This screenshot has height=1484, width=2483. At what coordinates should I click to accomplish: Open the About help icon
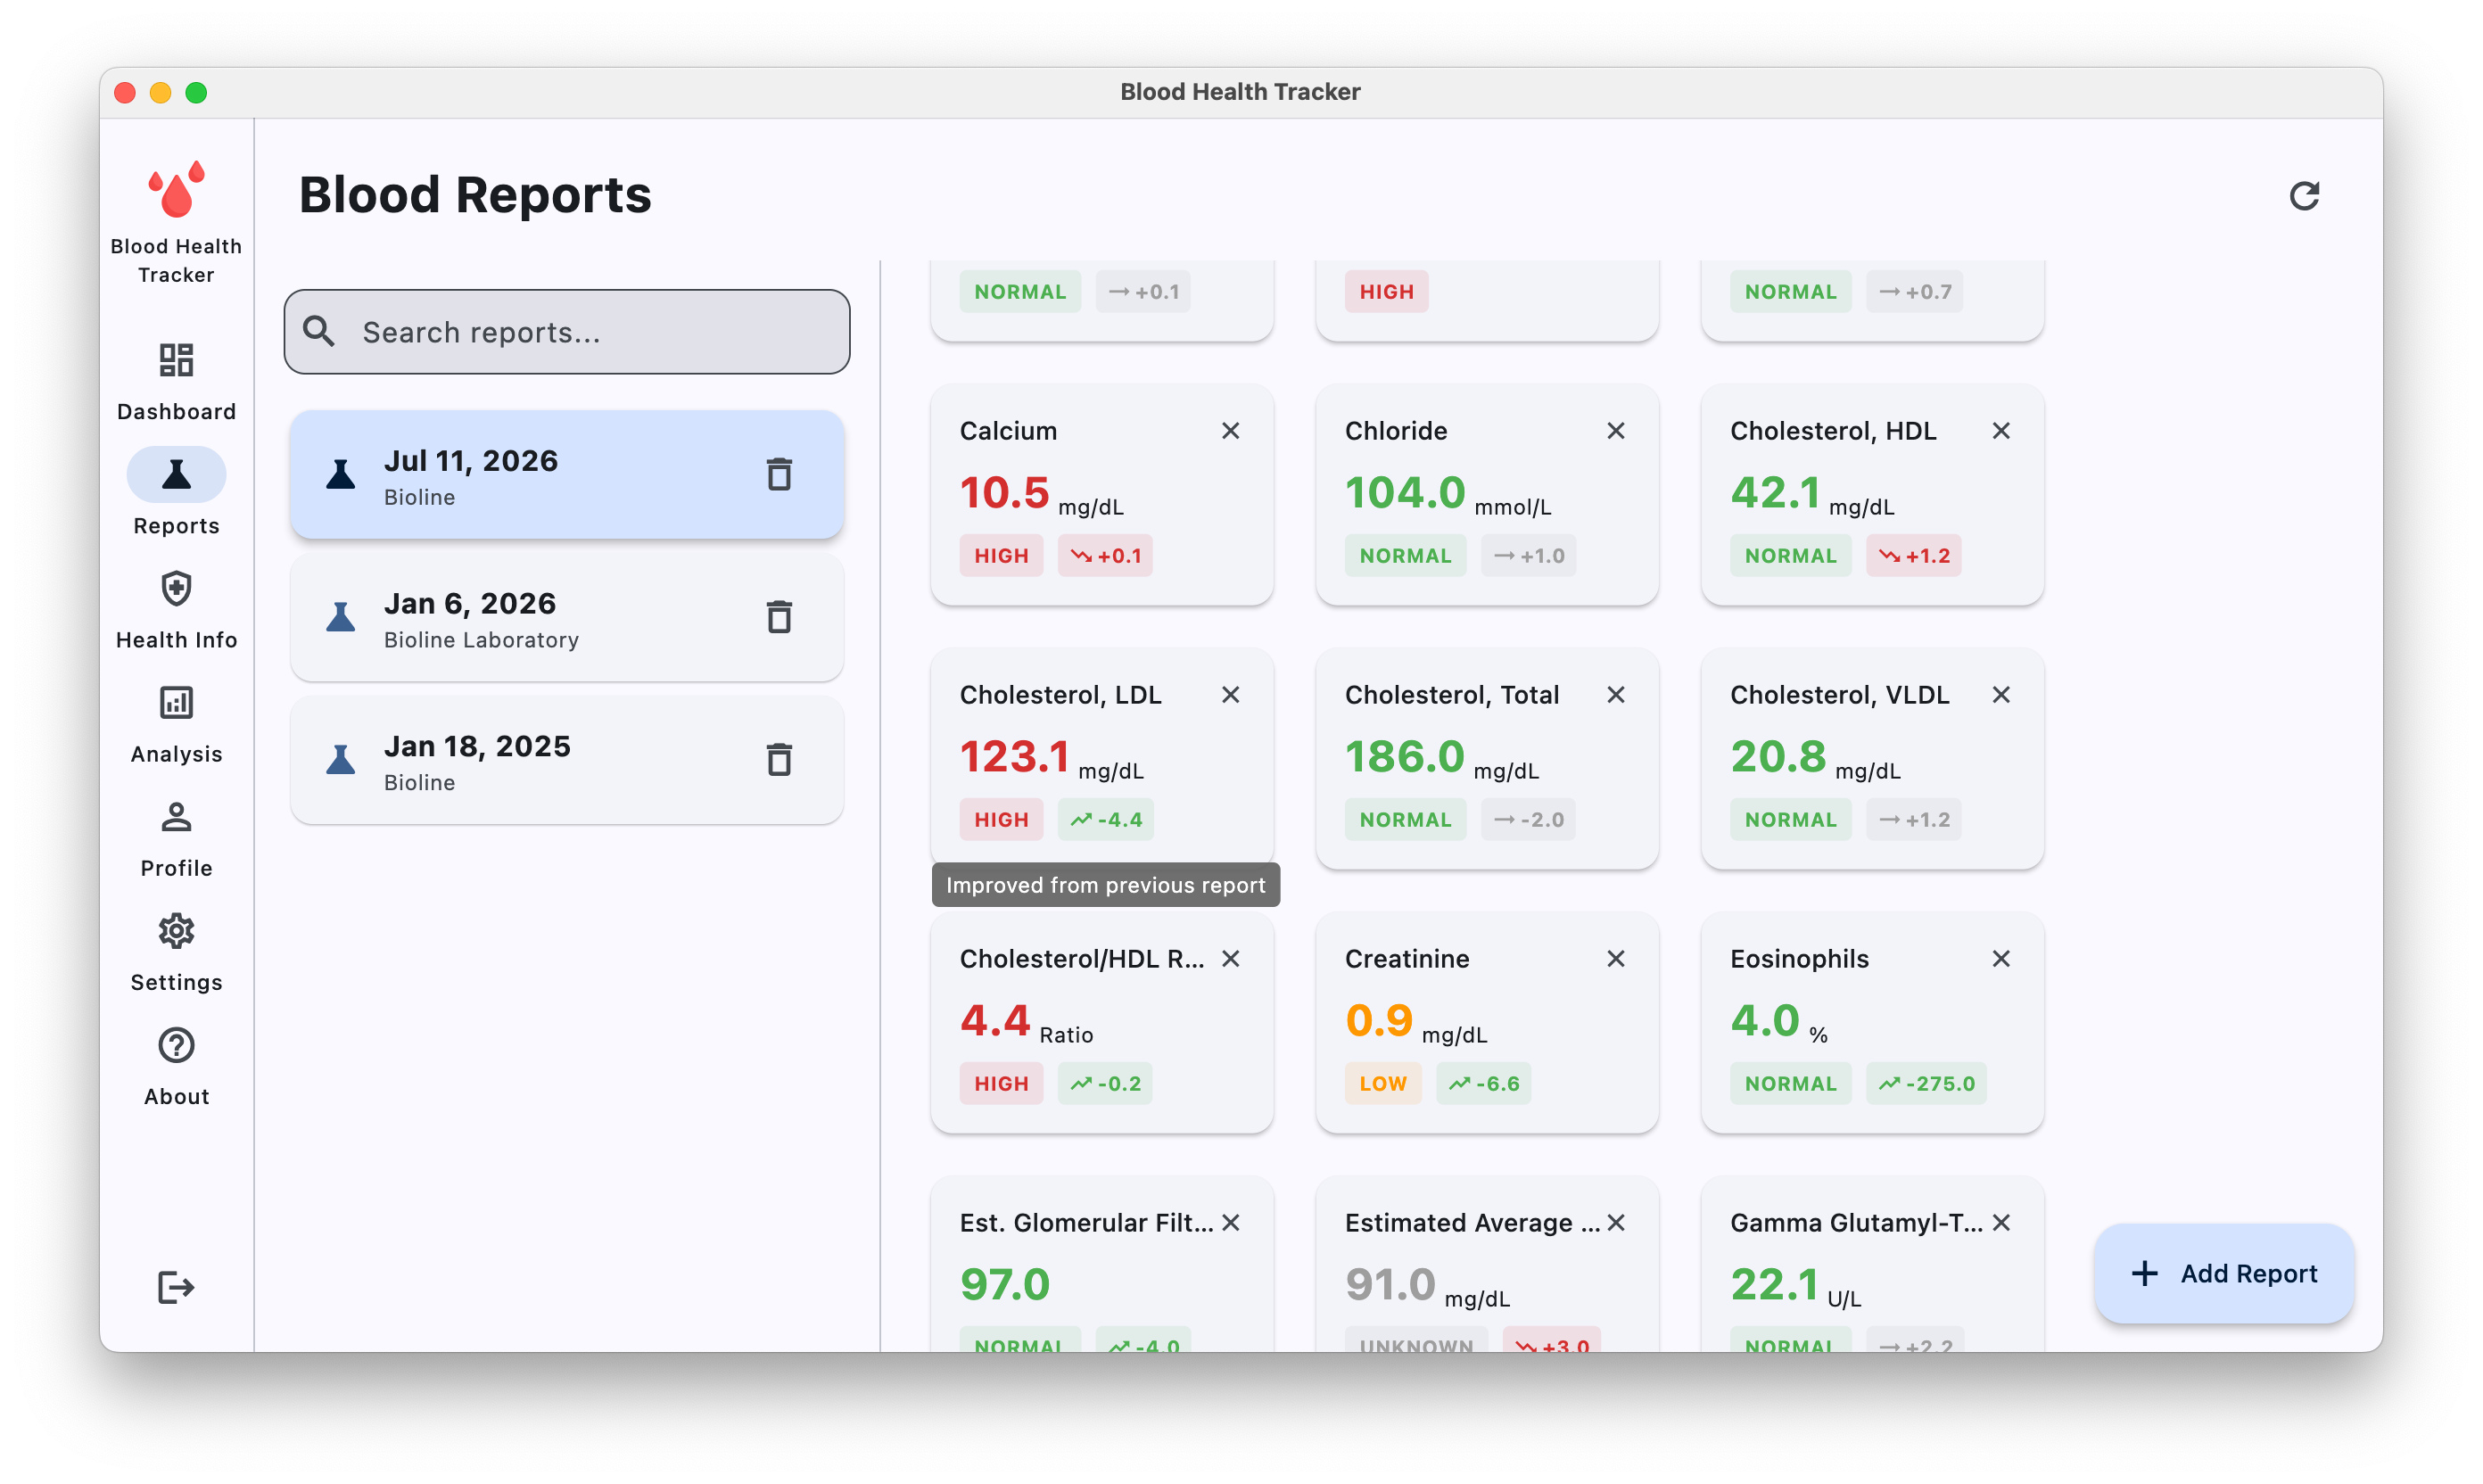(176, 1045)
